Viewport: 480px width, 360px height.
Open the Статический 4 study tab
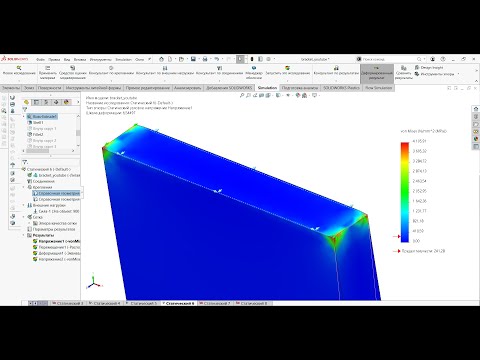click(104, 304)
